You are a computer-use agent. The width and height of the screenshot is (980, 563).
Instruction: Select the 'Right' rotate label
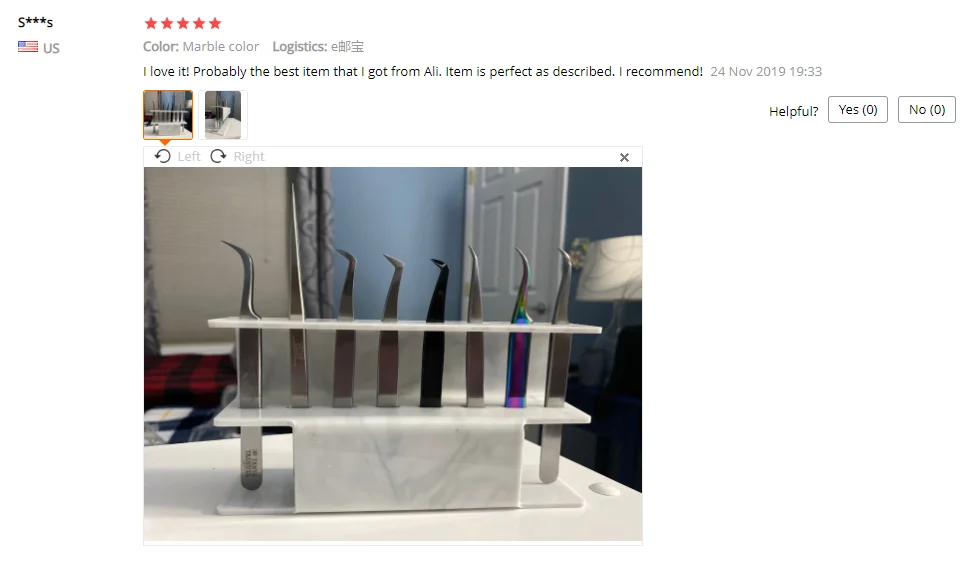tap(249, 156)
